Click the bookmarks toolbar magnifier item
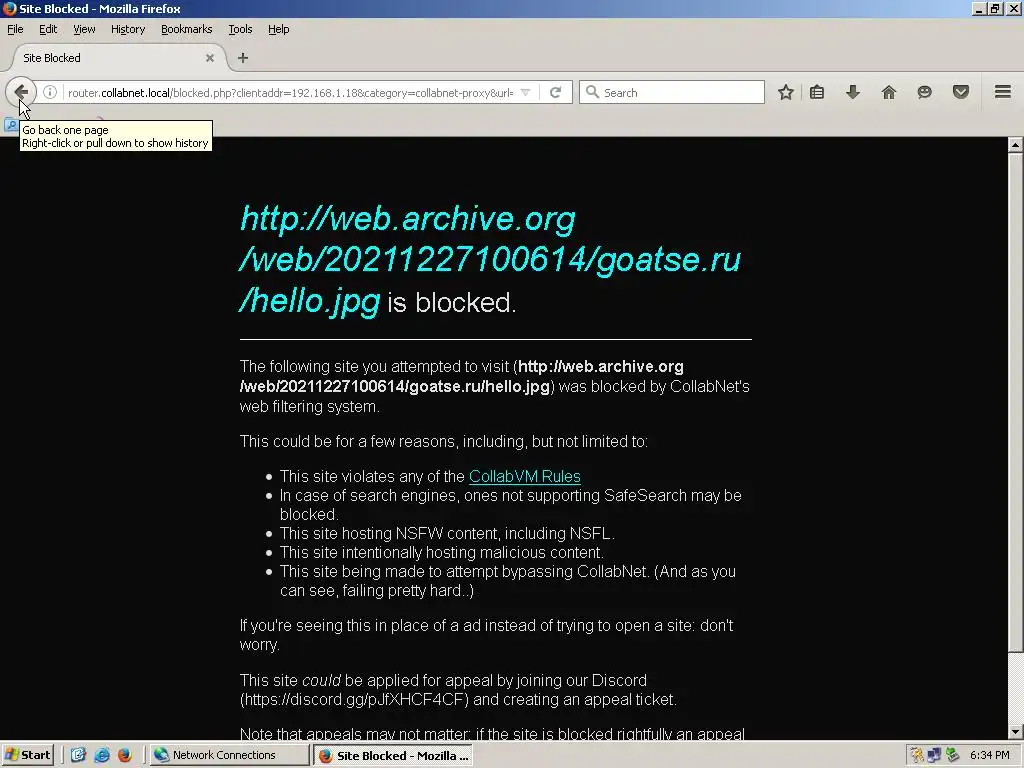This screenshot has width=1024, height=768. tap(10, 125)
